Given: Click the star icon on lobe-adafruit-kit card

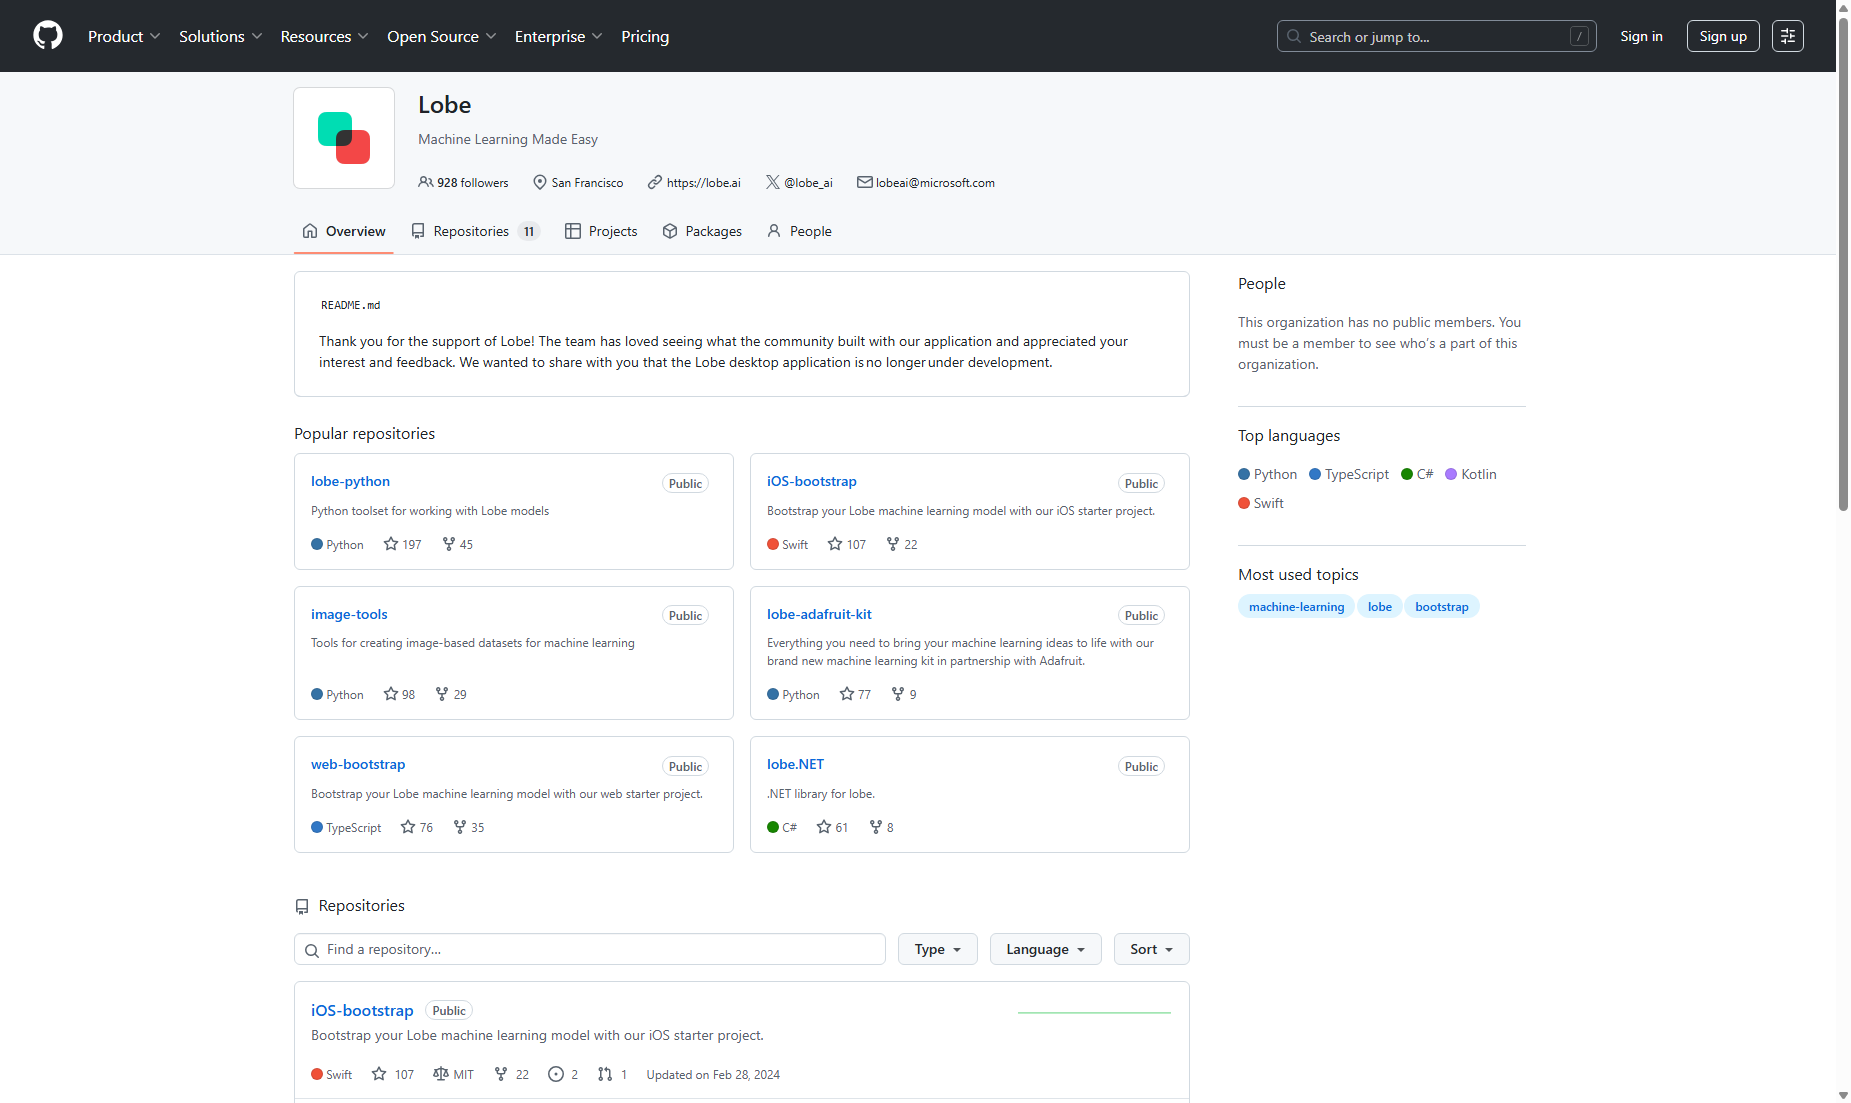Looking at the screenshot, I should [x=847, y=694].
